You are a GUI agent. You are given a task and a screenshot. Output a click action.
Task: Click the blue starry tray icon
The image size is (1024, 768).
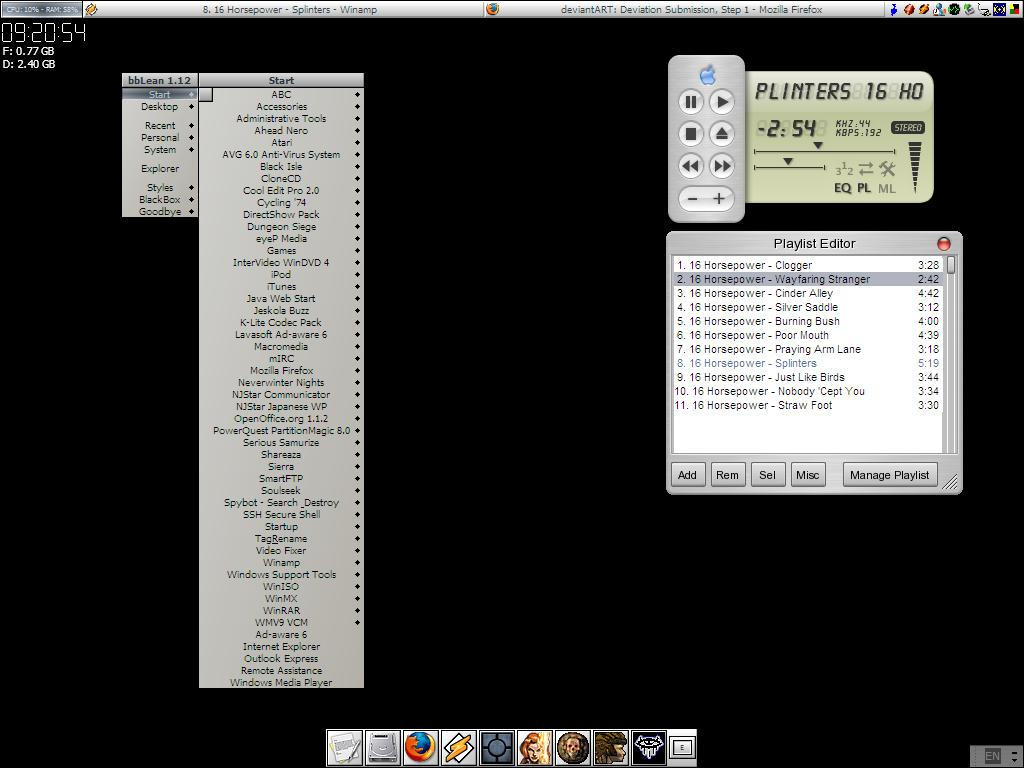click(x=999, y=9)
